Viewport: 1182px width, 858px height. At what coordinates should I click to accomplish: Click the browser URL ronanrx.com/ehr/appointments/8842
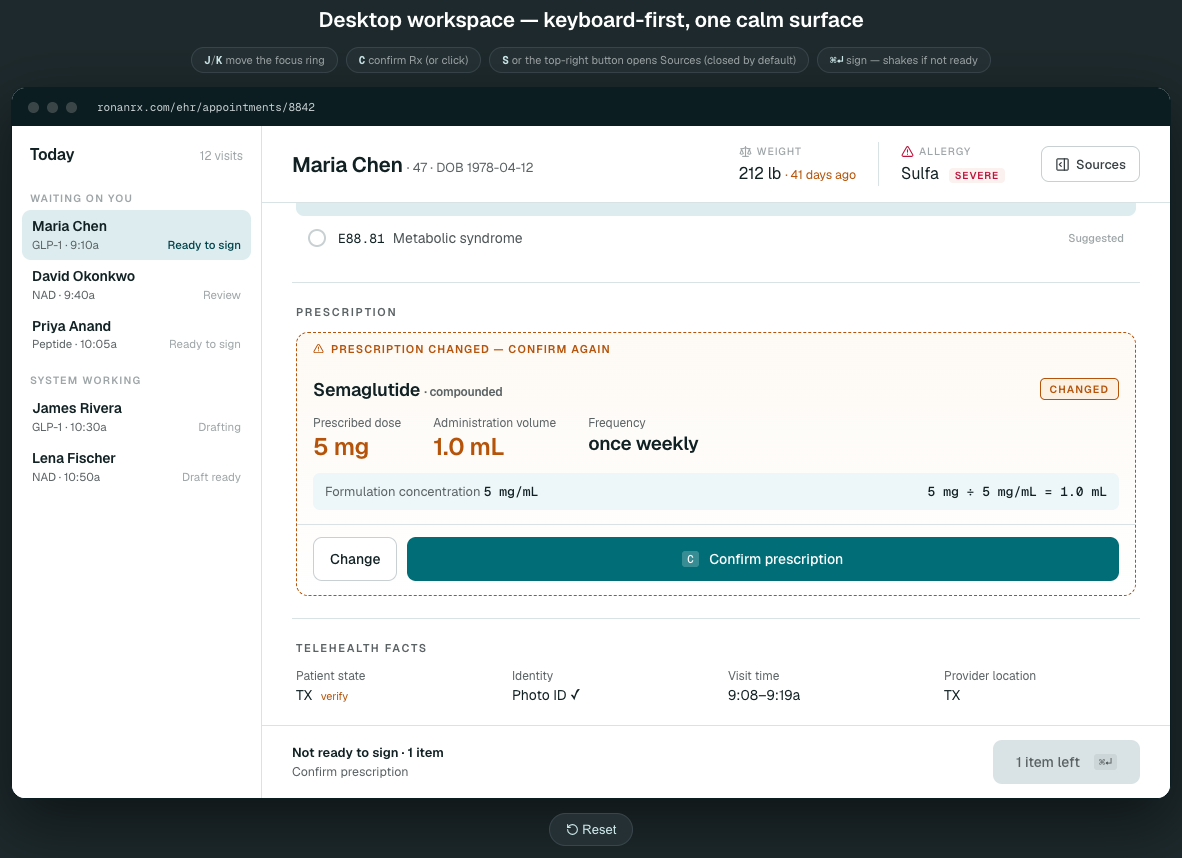click(206, 107)
